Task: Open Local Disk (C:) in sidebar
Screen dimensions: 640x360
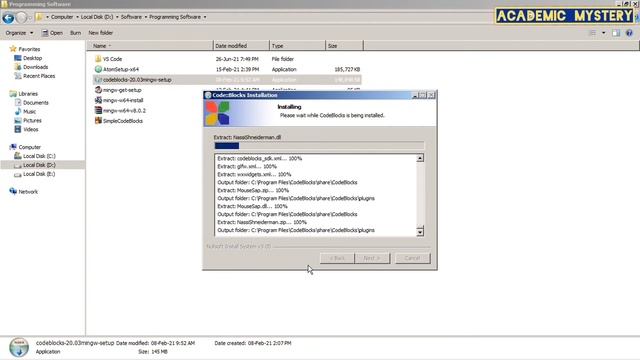Action: [39, 156]
